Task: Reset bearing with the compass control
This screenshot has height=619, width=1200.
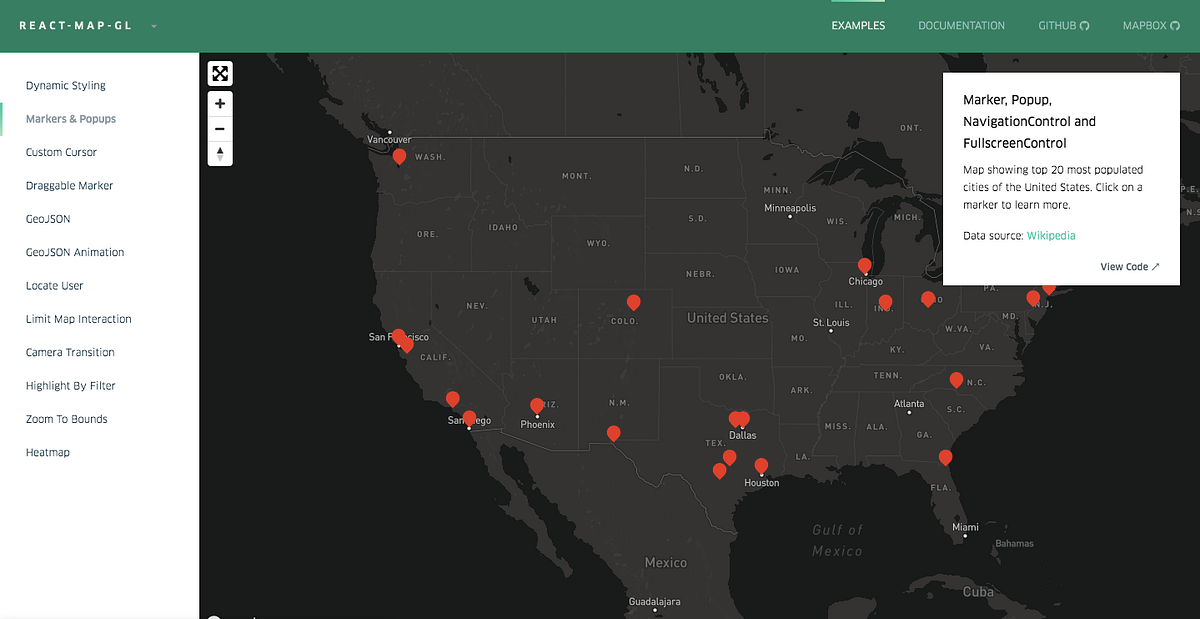Action: (220, 153)
